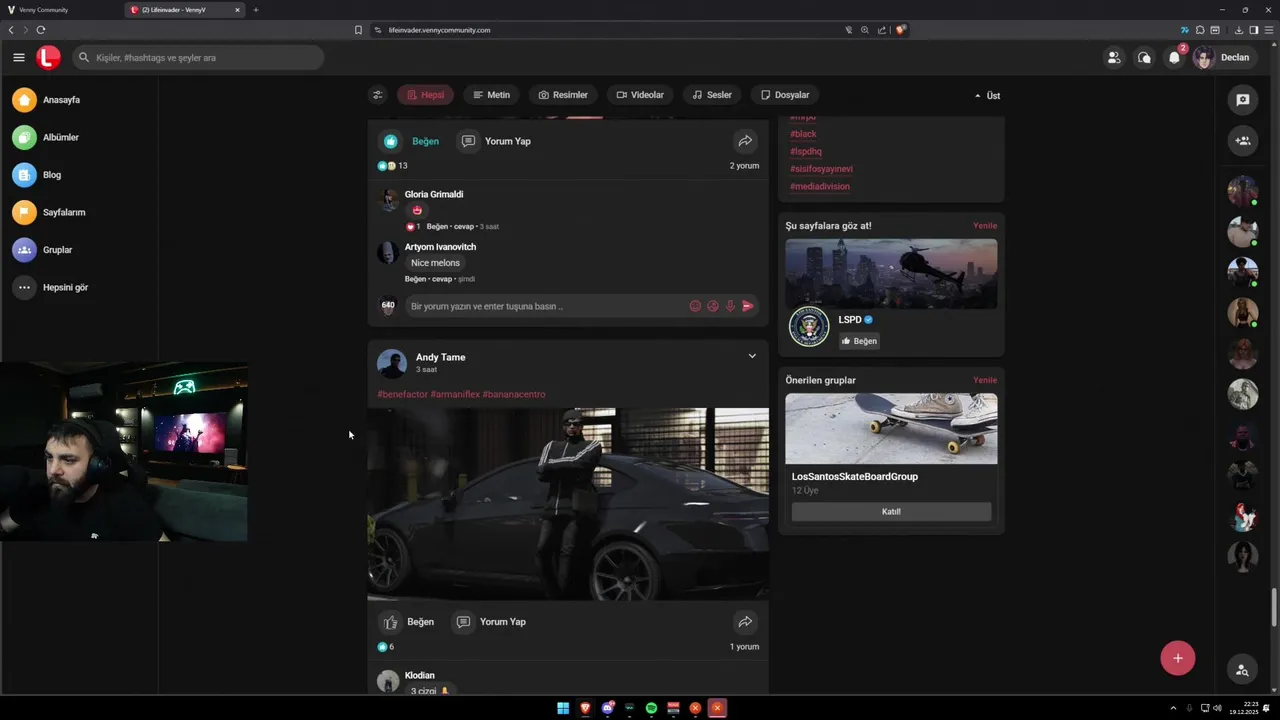Viewport: 1280px width, 720px height.
Task: Toggle the browser sidebar panel icon
Action: coord(1254,30)
